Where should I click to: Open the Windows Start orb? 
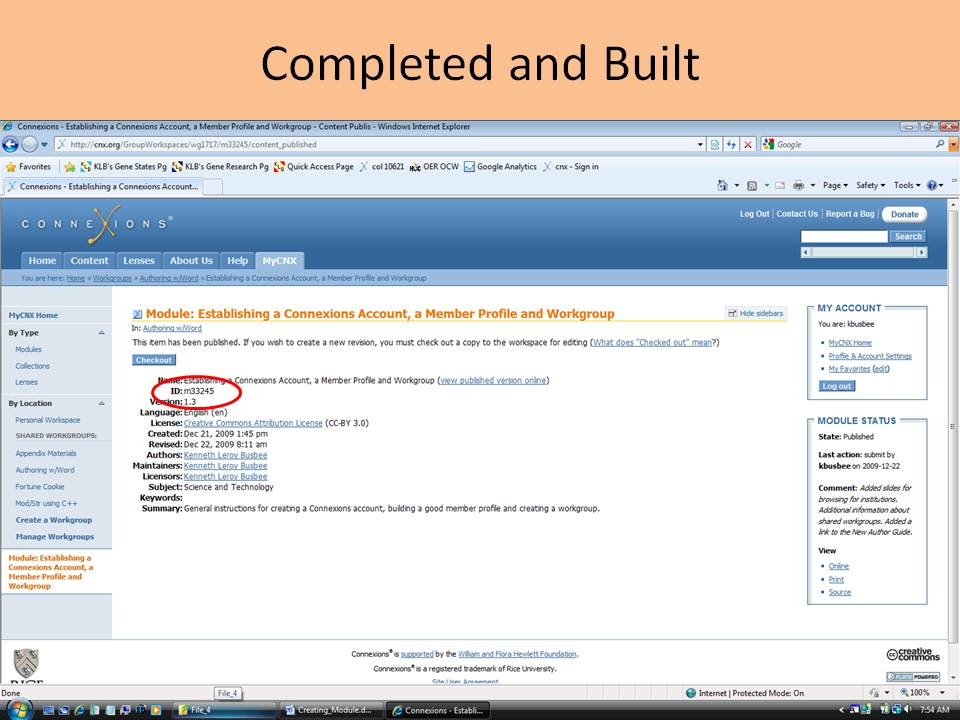click(18, 710)
